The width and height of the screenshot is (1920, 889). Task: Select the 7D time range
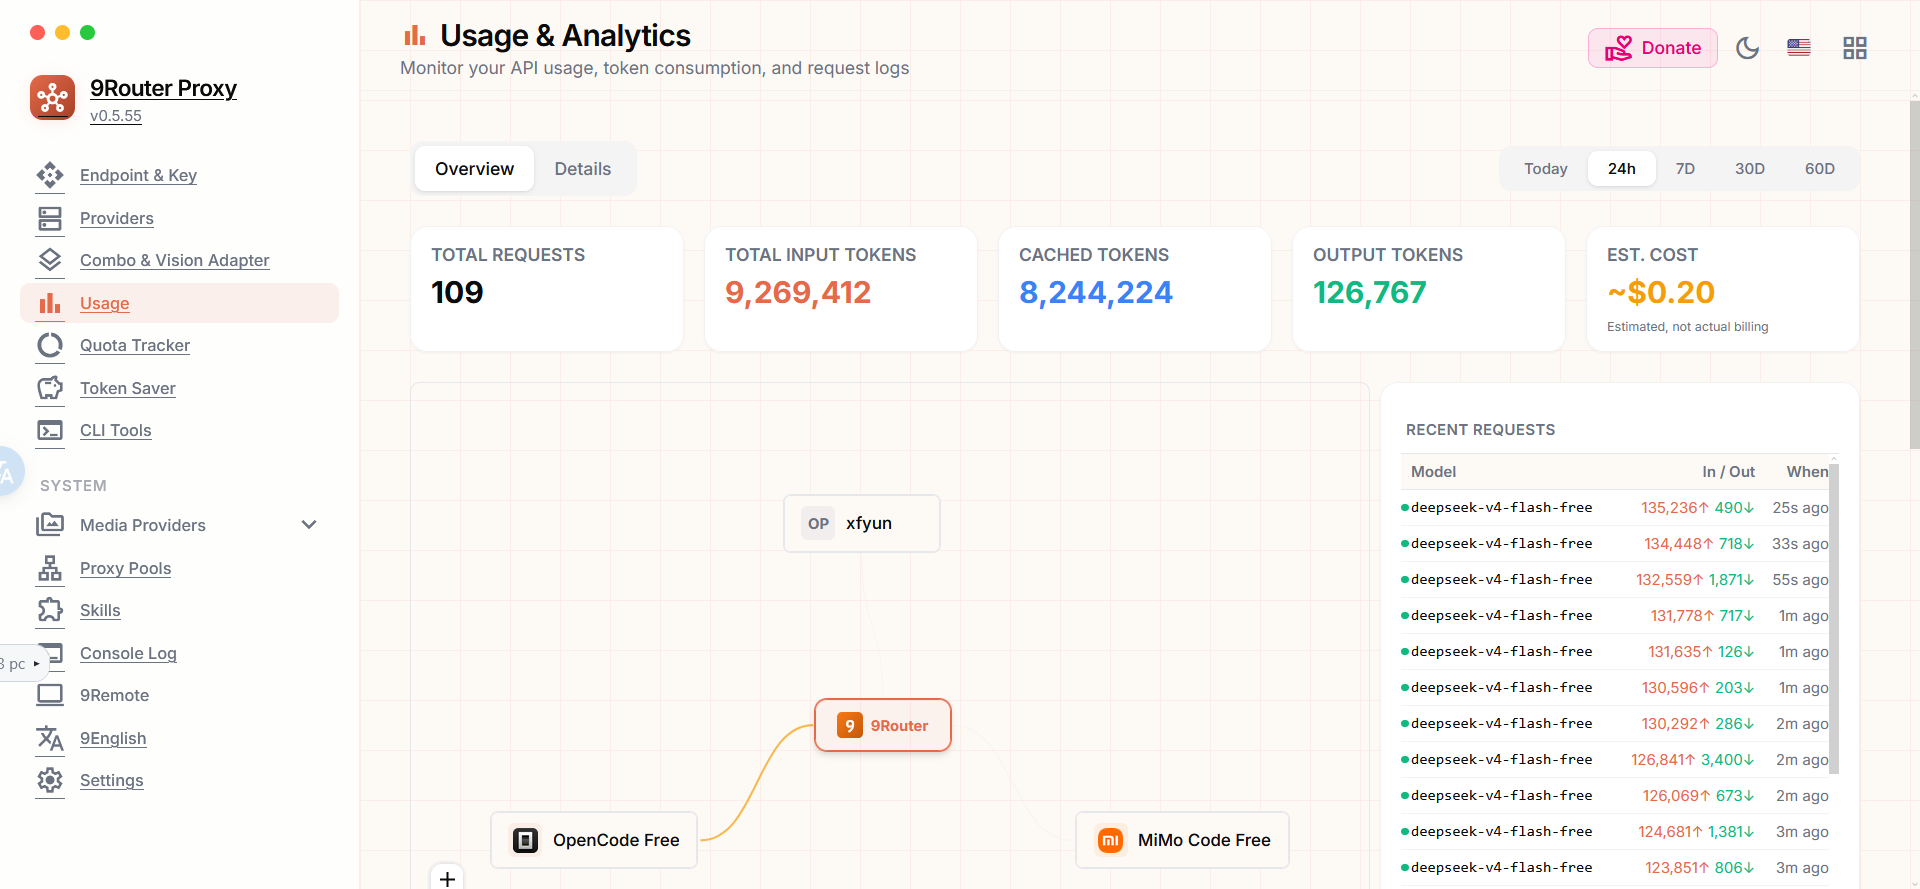click(1685, 169)
